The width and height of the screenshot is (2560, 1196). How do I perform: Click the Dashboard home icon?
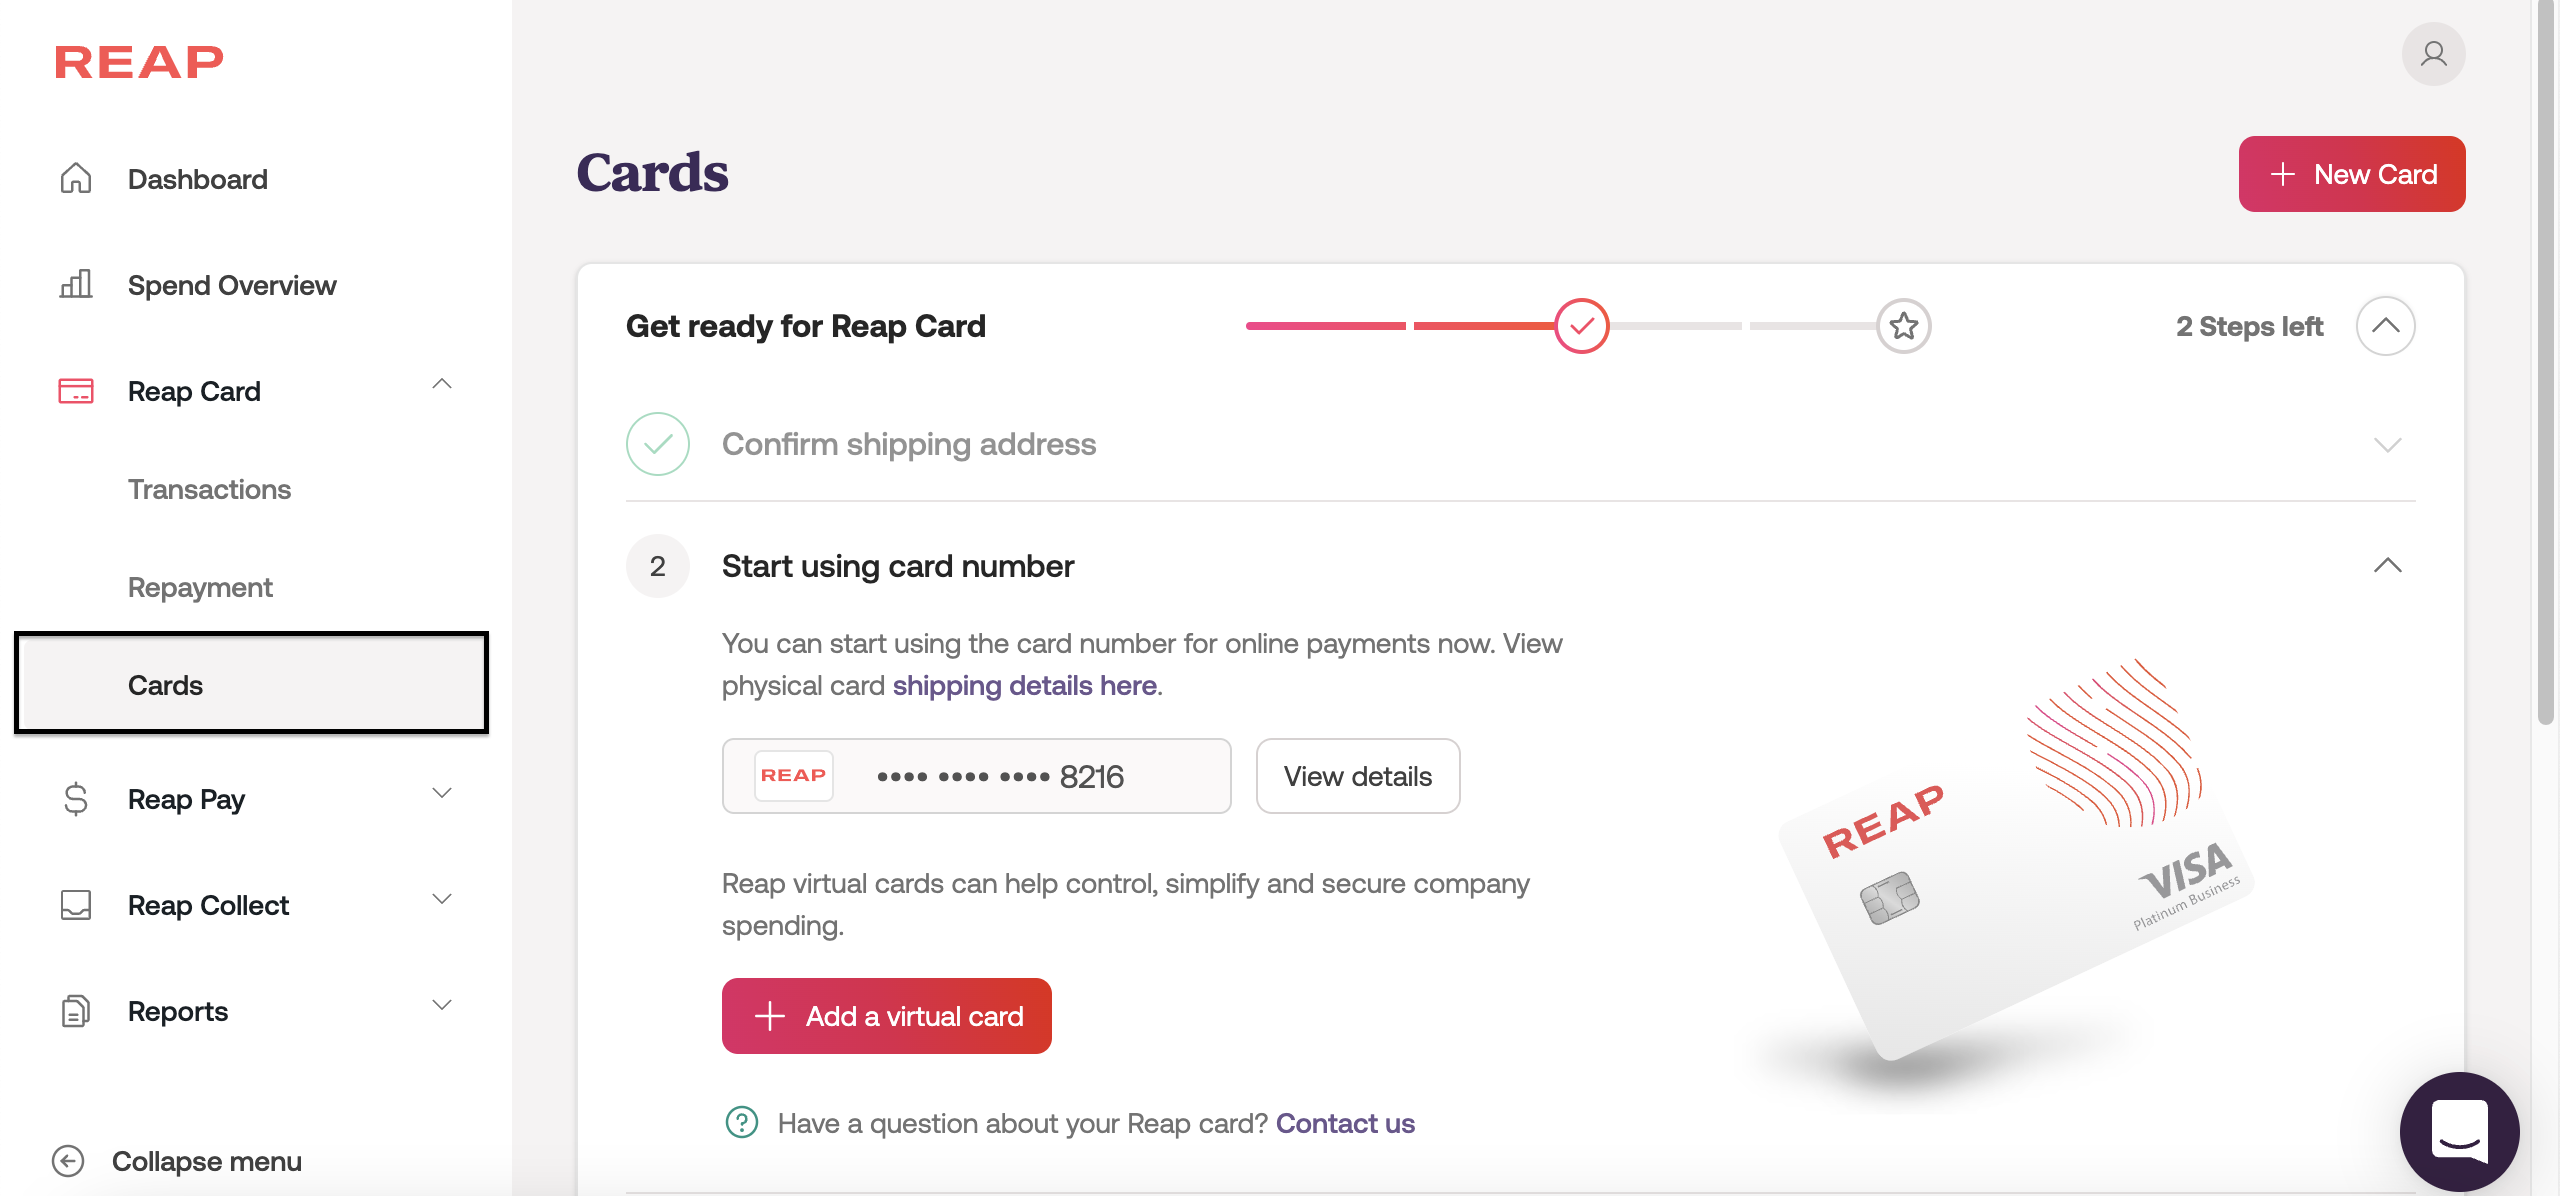[76, 179]
